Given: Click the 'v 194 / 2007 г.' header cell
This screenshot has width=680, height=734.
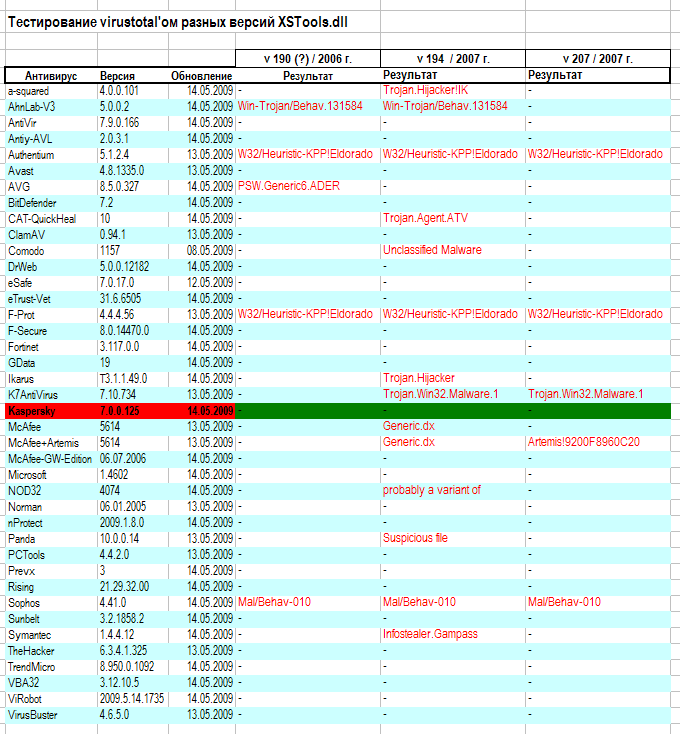Looking at the screenshot, I should tap(453, 59).
